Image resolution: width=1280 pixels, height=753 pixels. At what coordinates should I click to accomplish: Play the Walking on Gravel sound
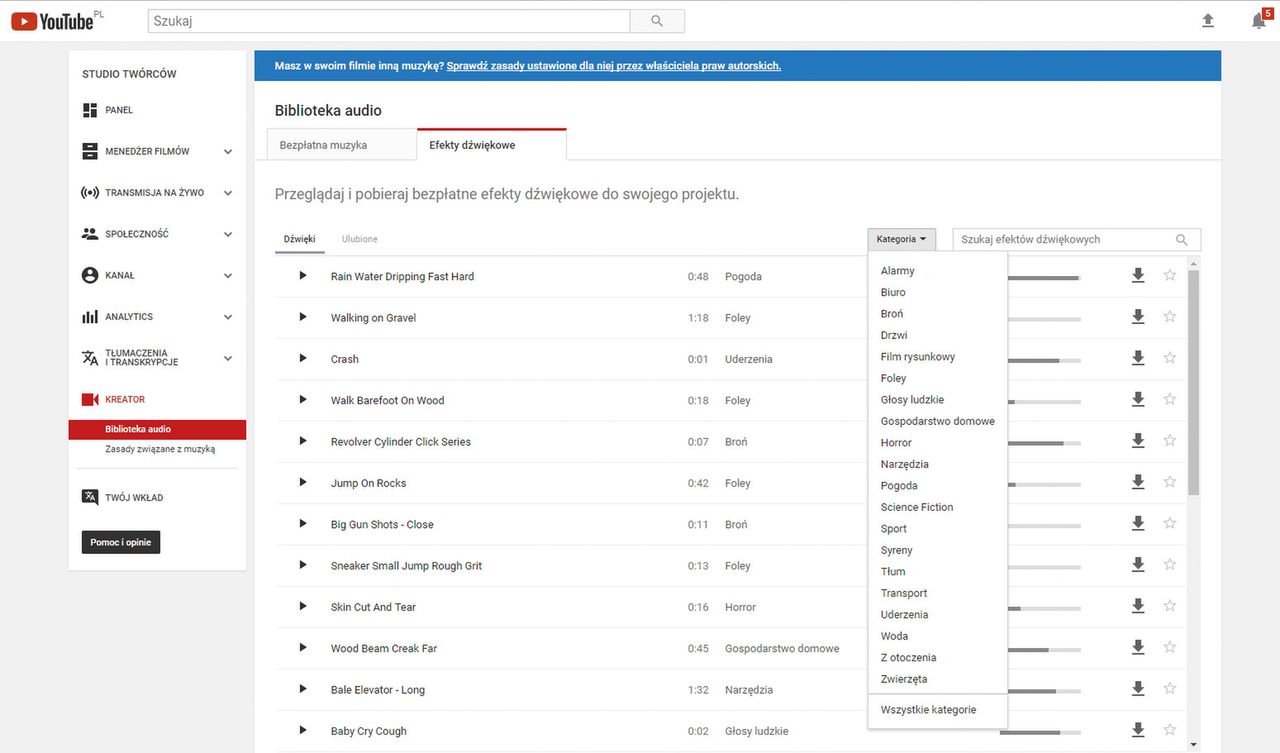click(303, 317)
